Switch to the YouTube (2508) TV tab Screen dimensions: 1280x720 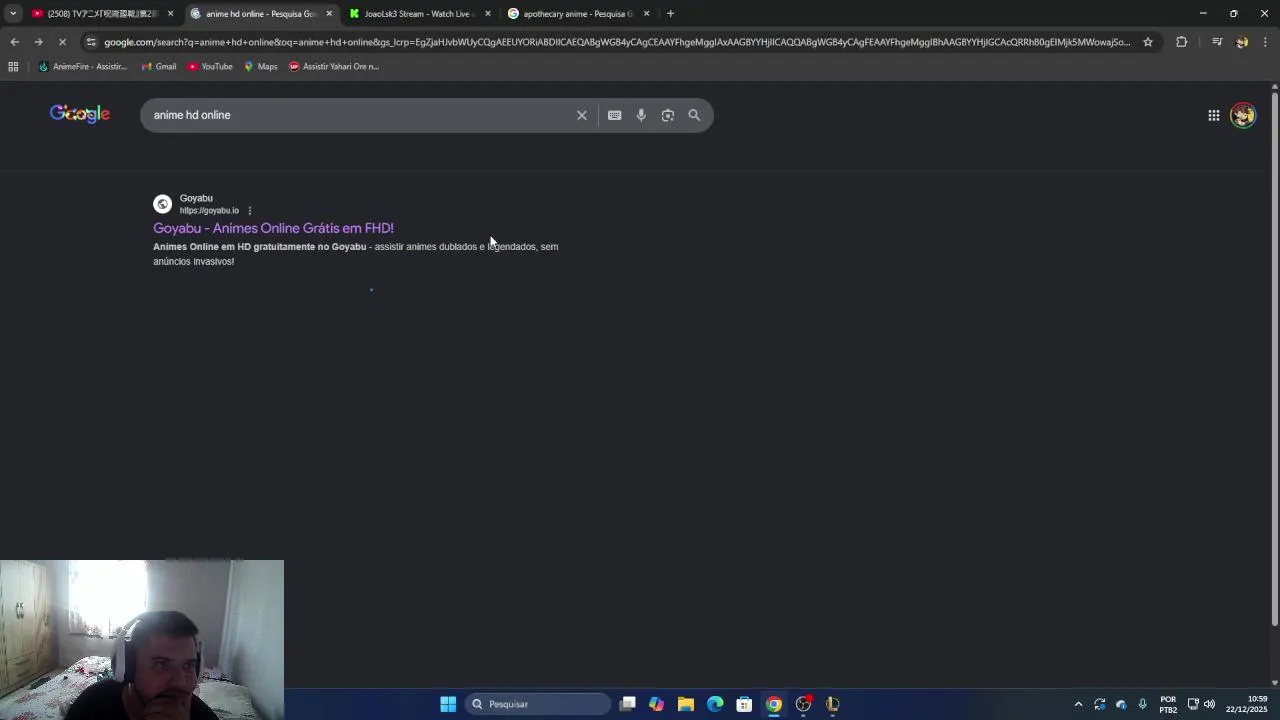tap(102, 13)
